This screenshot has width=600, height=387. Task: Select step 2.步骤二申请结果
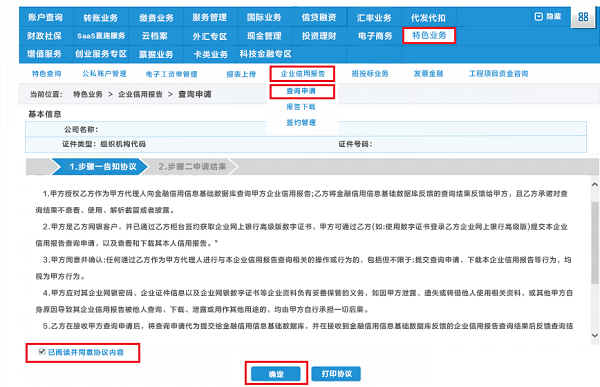(x=192, y=167)
